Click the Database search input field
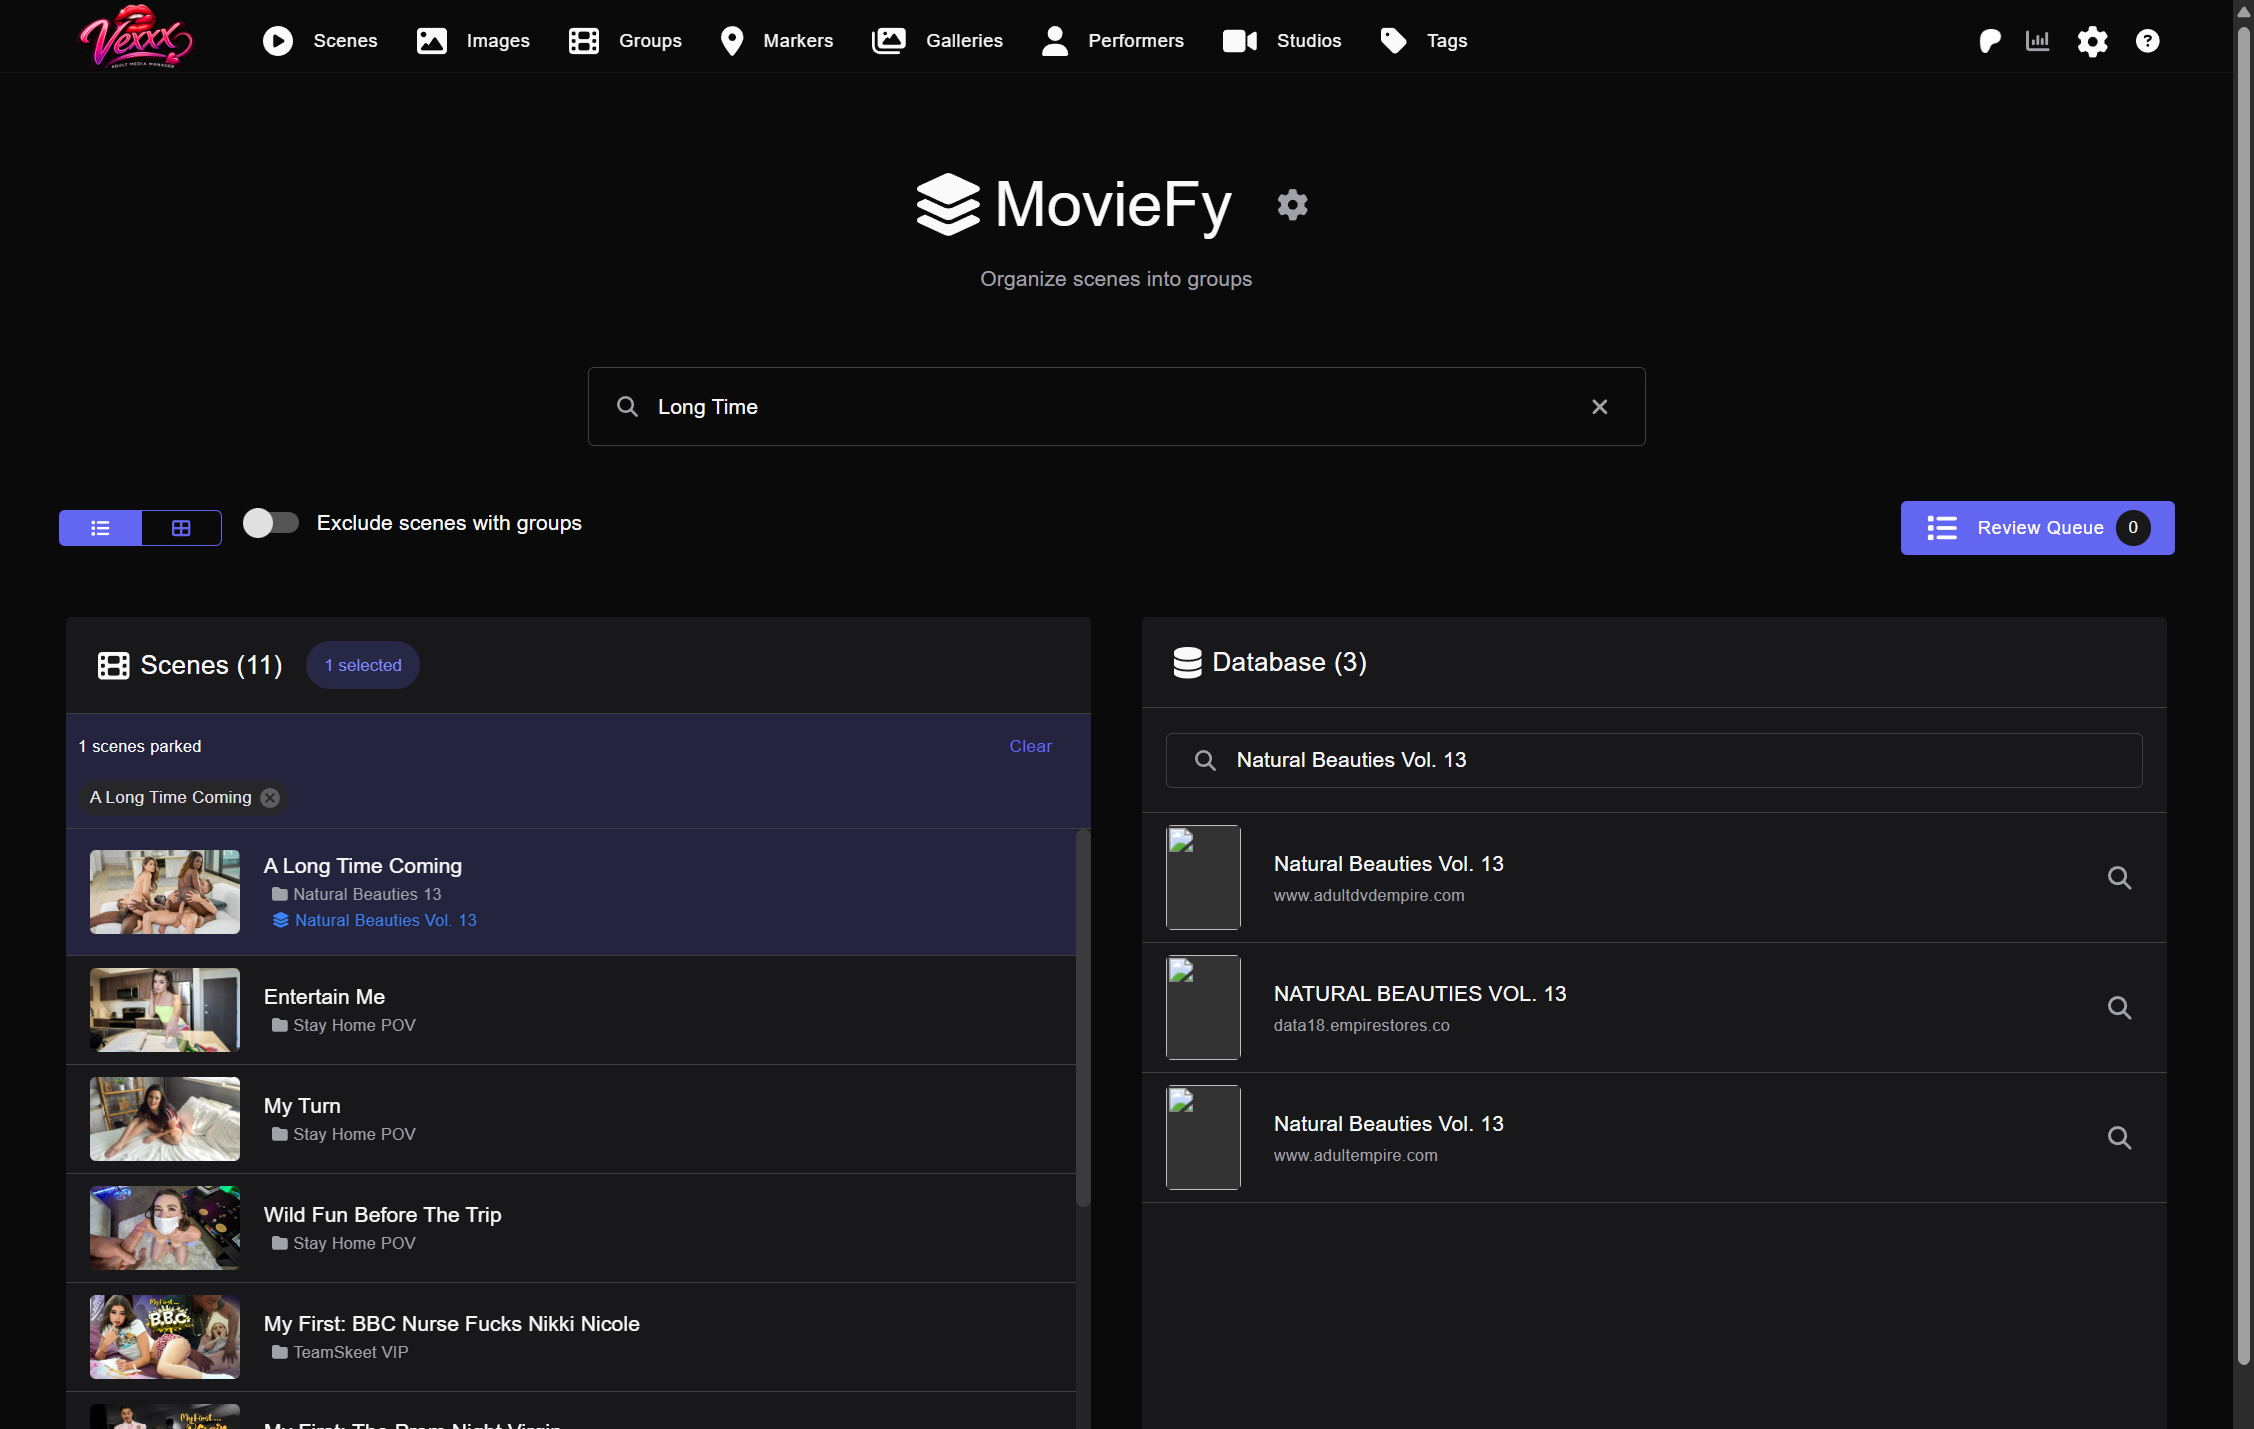The width and height of the screenshot is (2254, 1429). tap(1653, 760)
